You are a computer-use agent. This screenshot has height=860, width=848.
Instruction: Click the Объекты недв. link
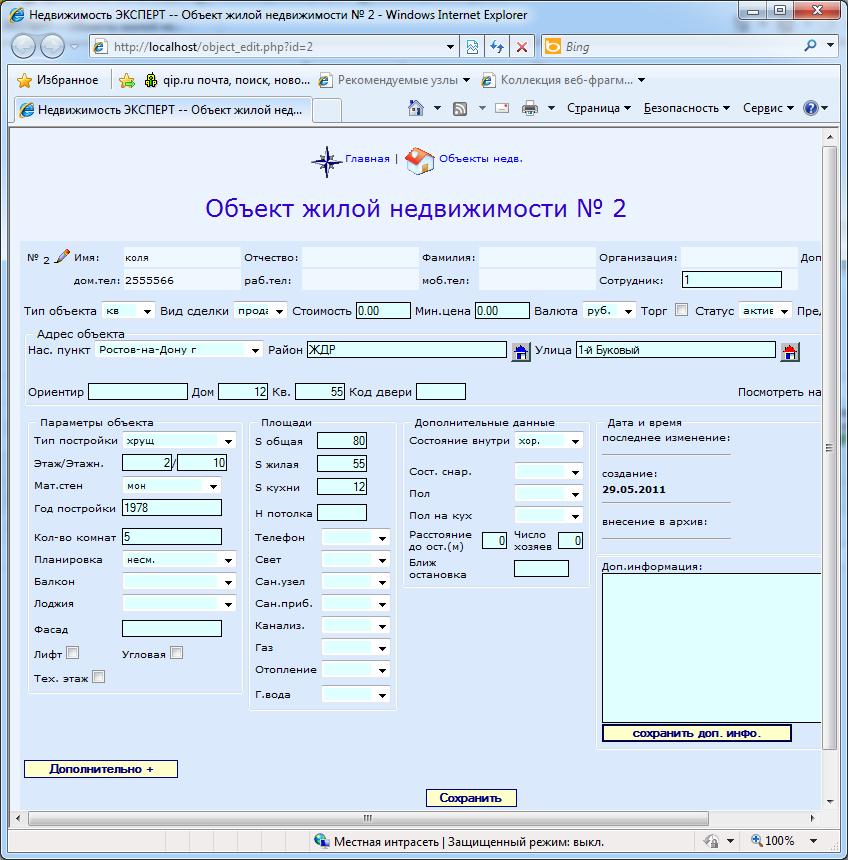(480, 159)
